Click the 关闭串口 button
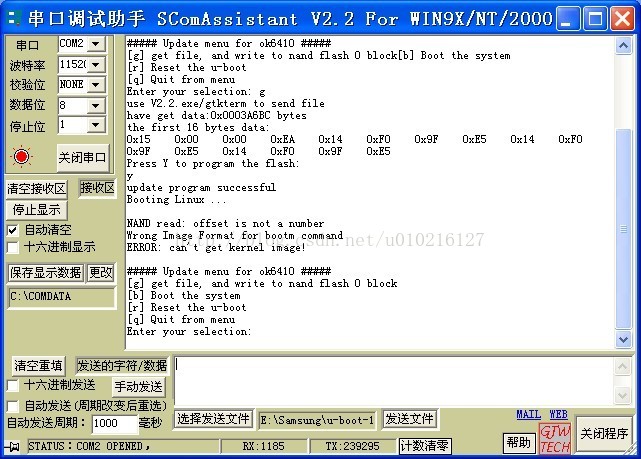 [x=83, y=157]
